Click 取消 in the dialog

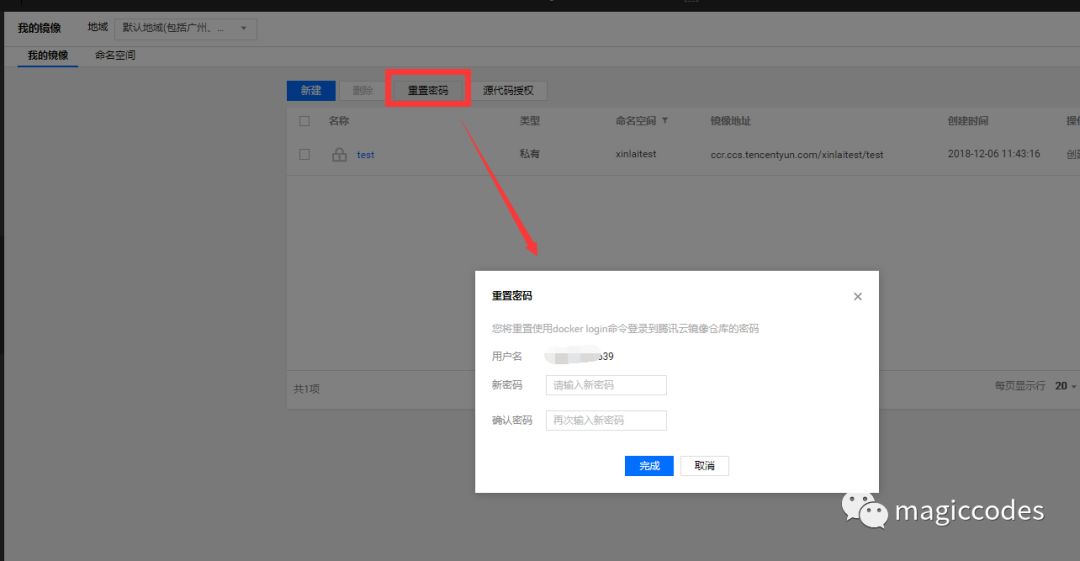click(x=704, y=466)
